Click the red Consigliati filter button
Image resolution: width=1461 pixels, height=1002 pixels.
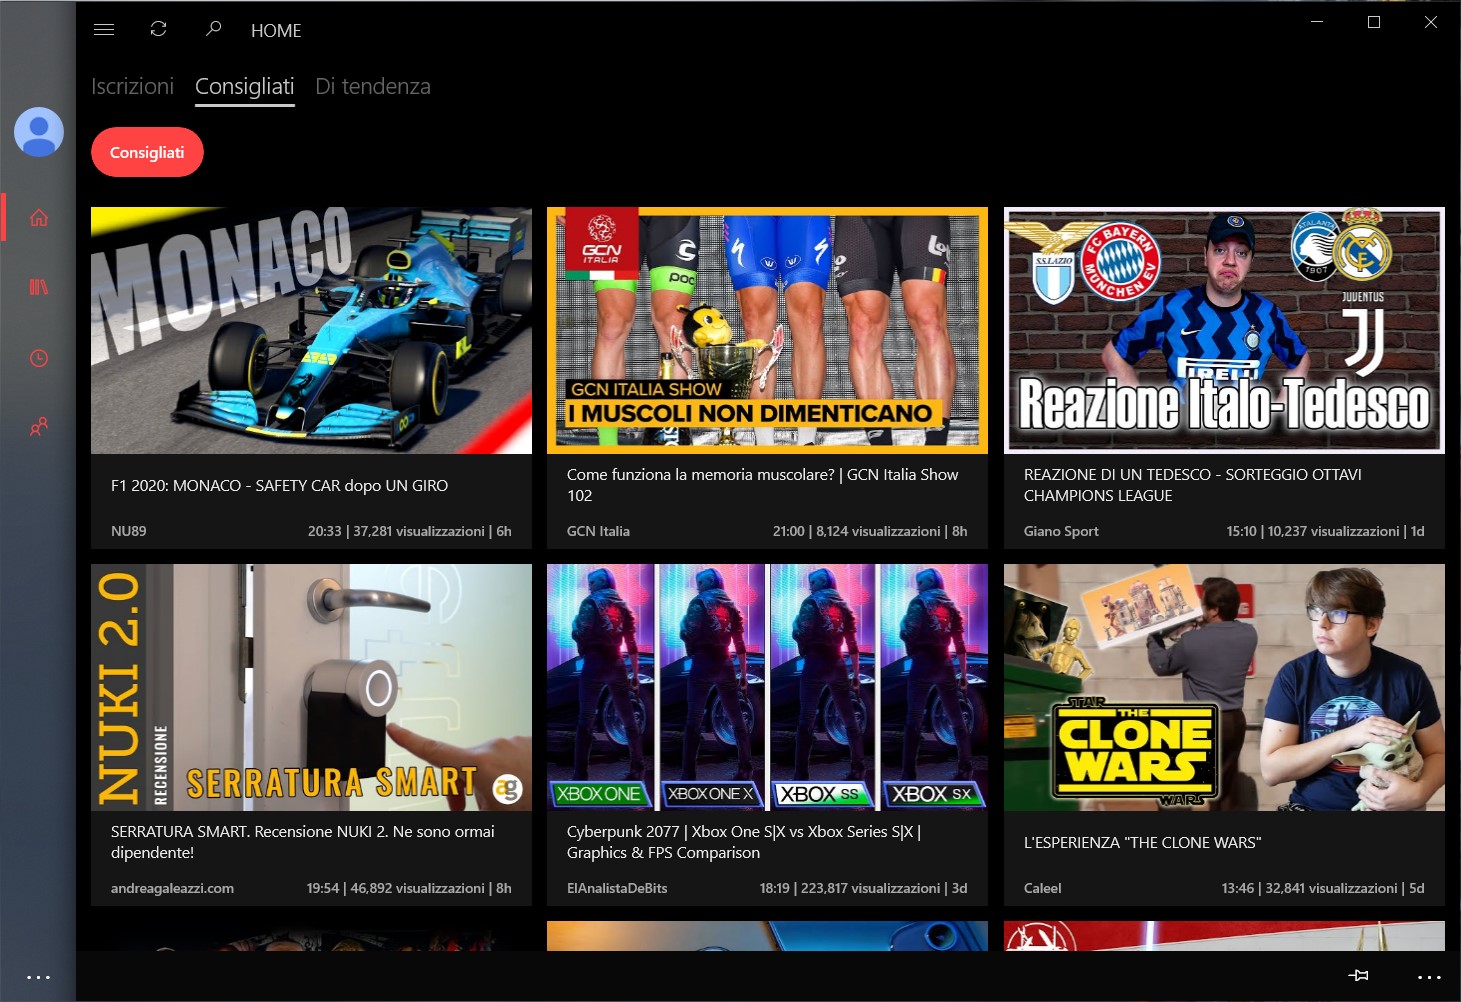click(147, 152)
